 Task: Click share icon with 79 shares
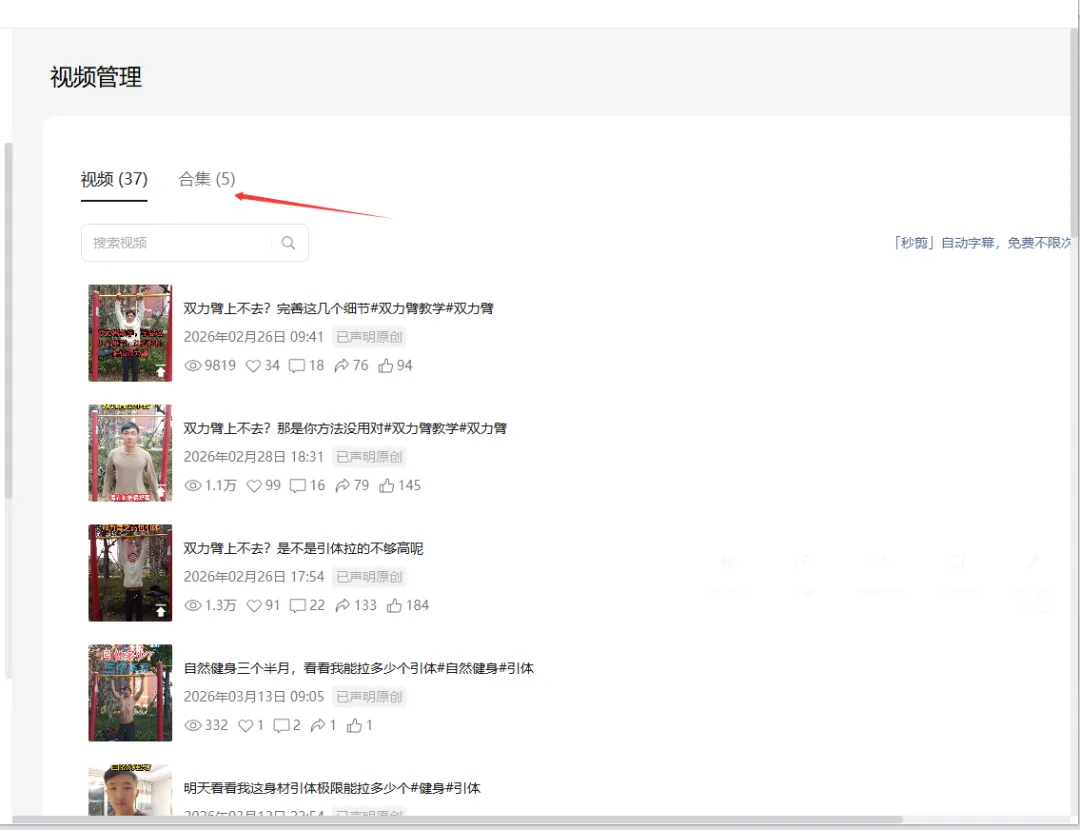342,486
